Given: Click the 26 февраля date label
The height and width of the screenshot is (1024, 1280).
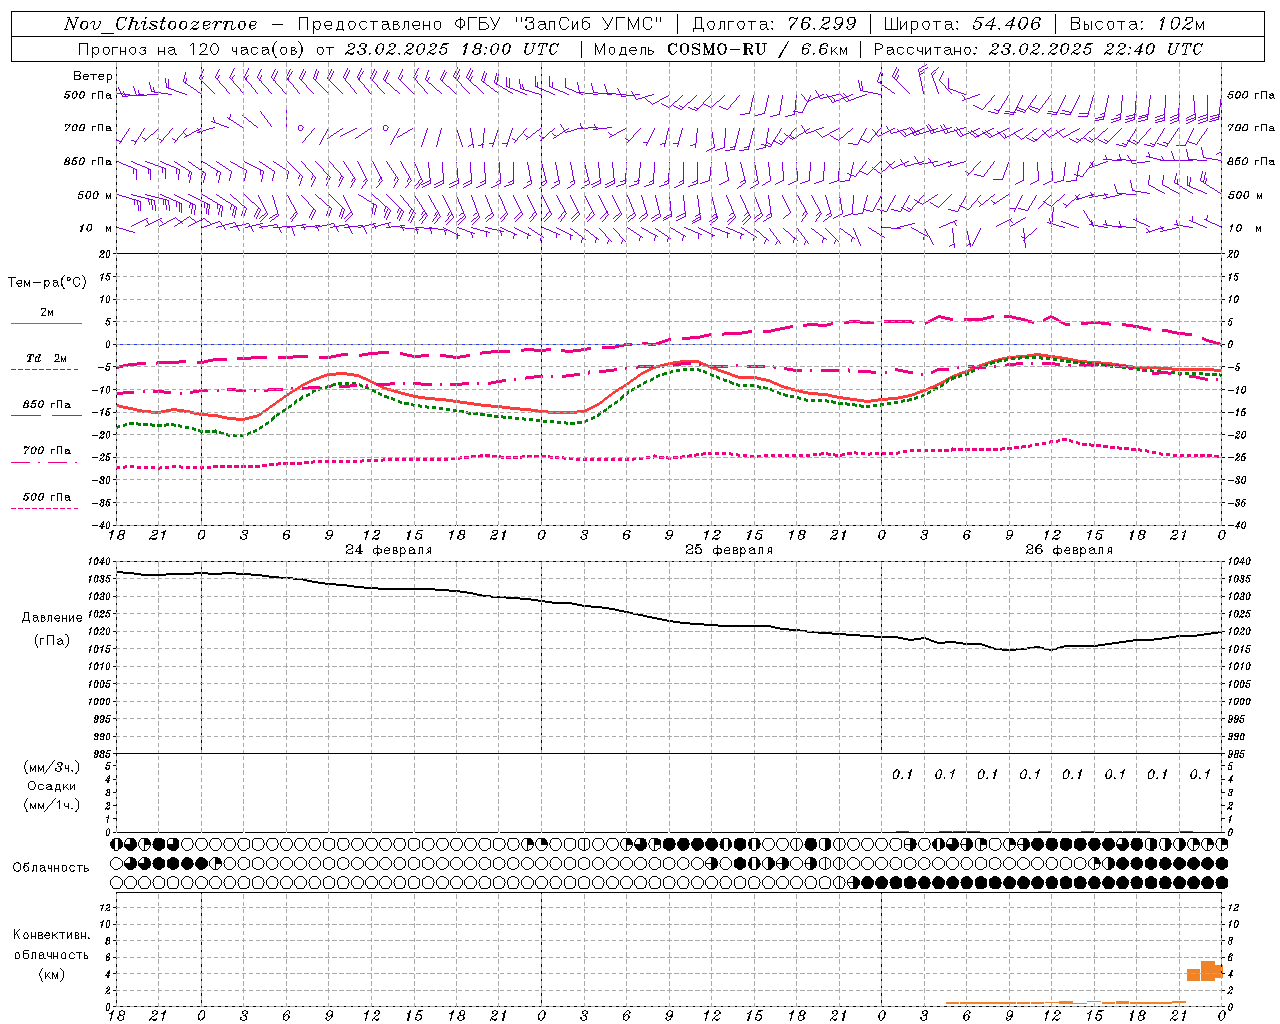Looking at the screenshot, I should click(x=1068, y=550).
